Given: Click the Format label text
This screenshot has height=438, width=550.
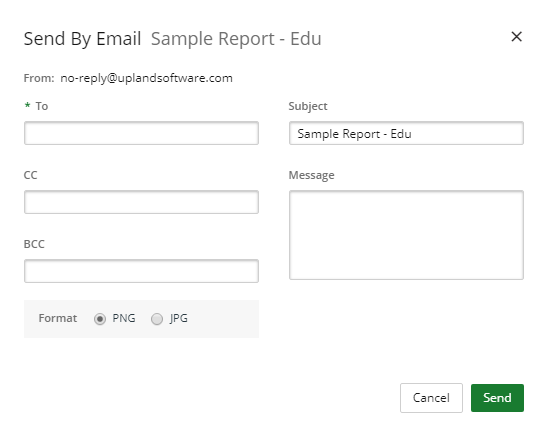Looking at the screenshot, I should 58,318.
